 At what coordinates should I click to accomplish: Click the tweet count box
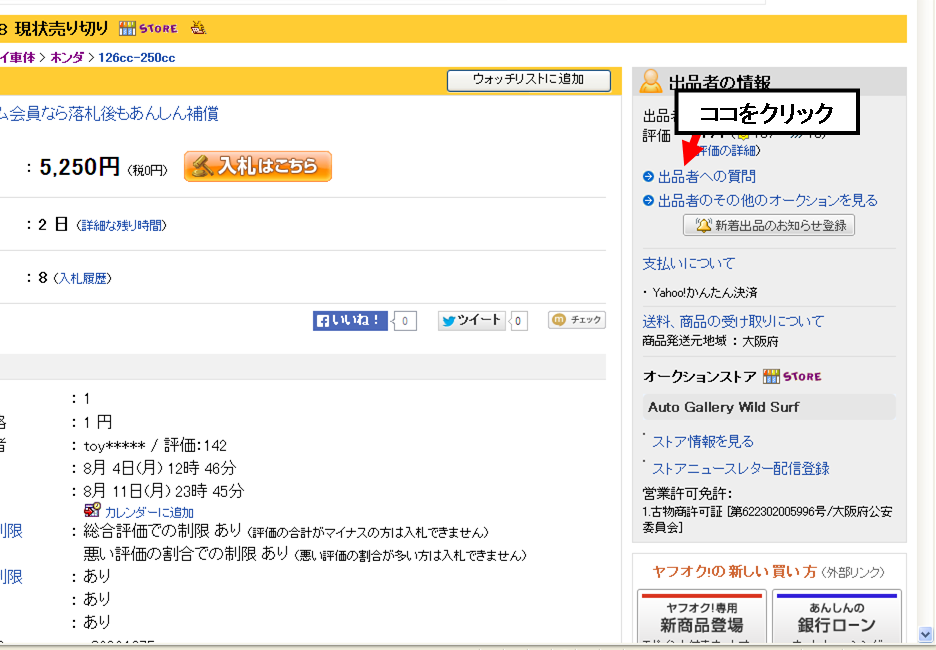click(x=518, y=321)
